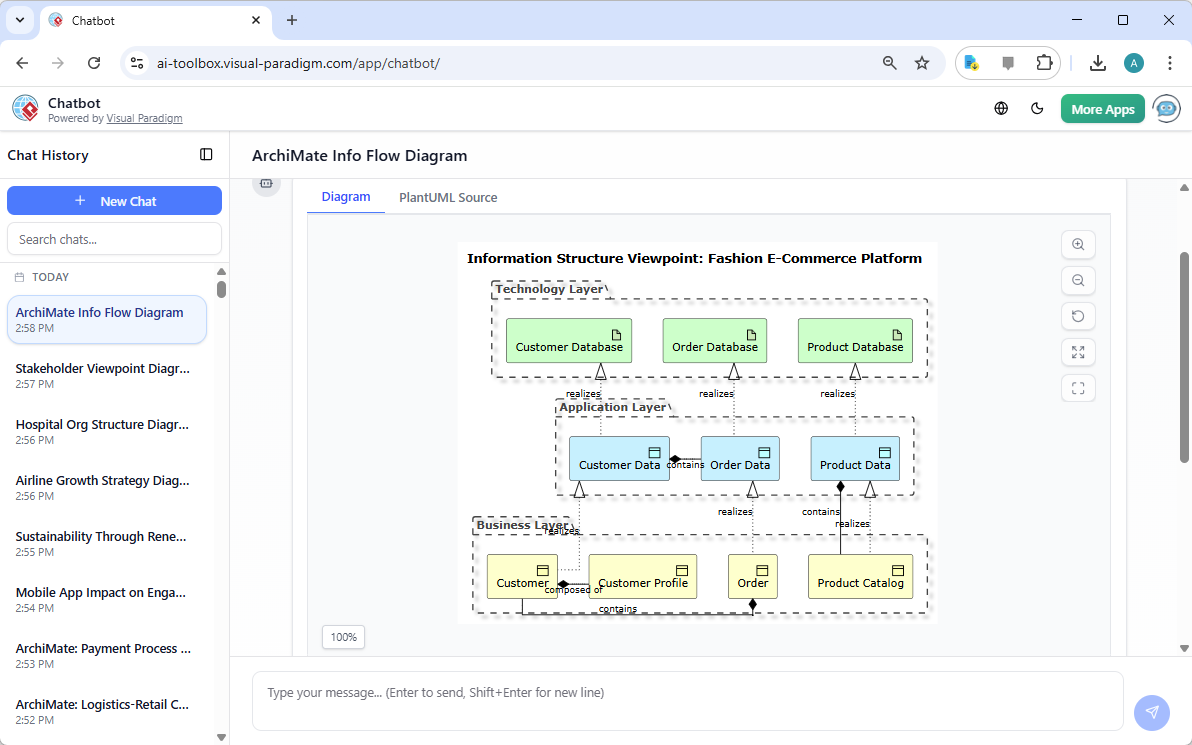Open the Visual Paradigm link
The image size is (1192, 745).
pos(144,117)
